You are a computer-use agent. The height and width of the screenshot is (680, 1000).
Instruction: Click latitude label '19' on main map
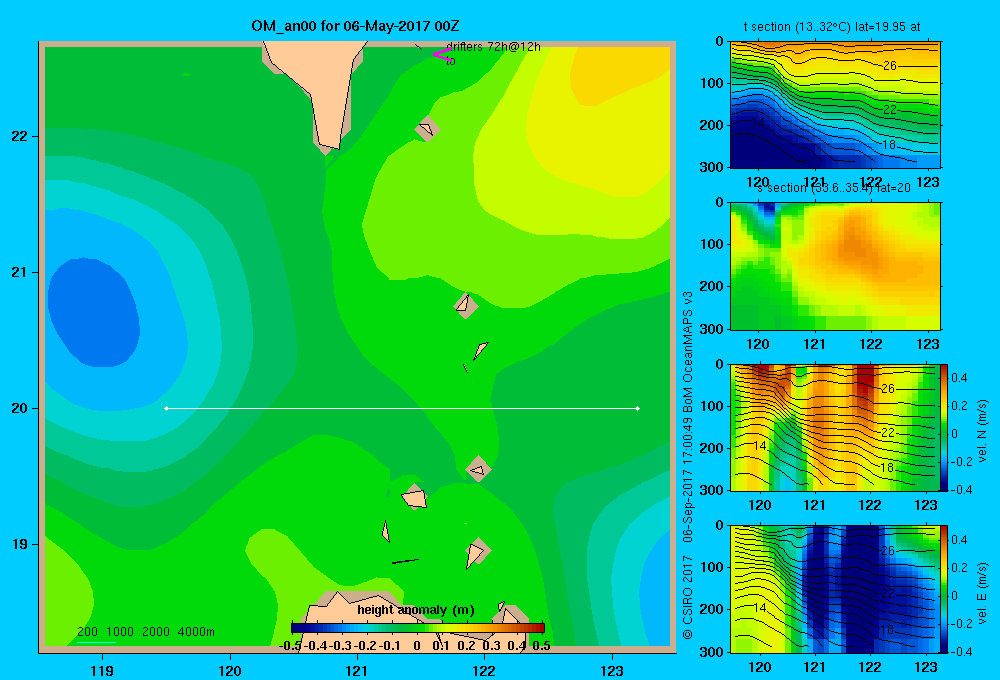coord(20,544)
